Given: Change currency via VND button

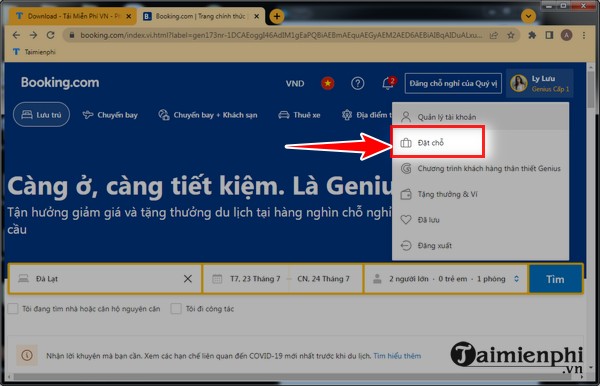Looking at the screenshot, I should tap(295, 83).
